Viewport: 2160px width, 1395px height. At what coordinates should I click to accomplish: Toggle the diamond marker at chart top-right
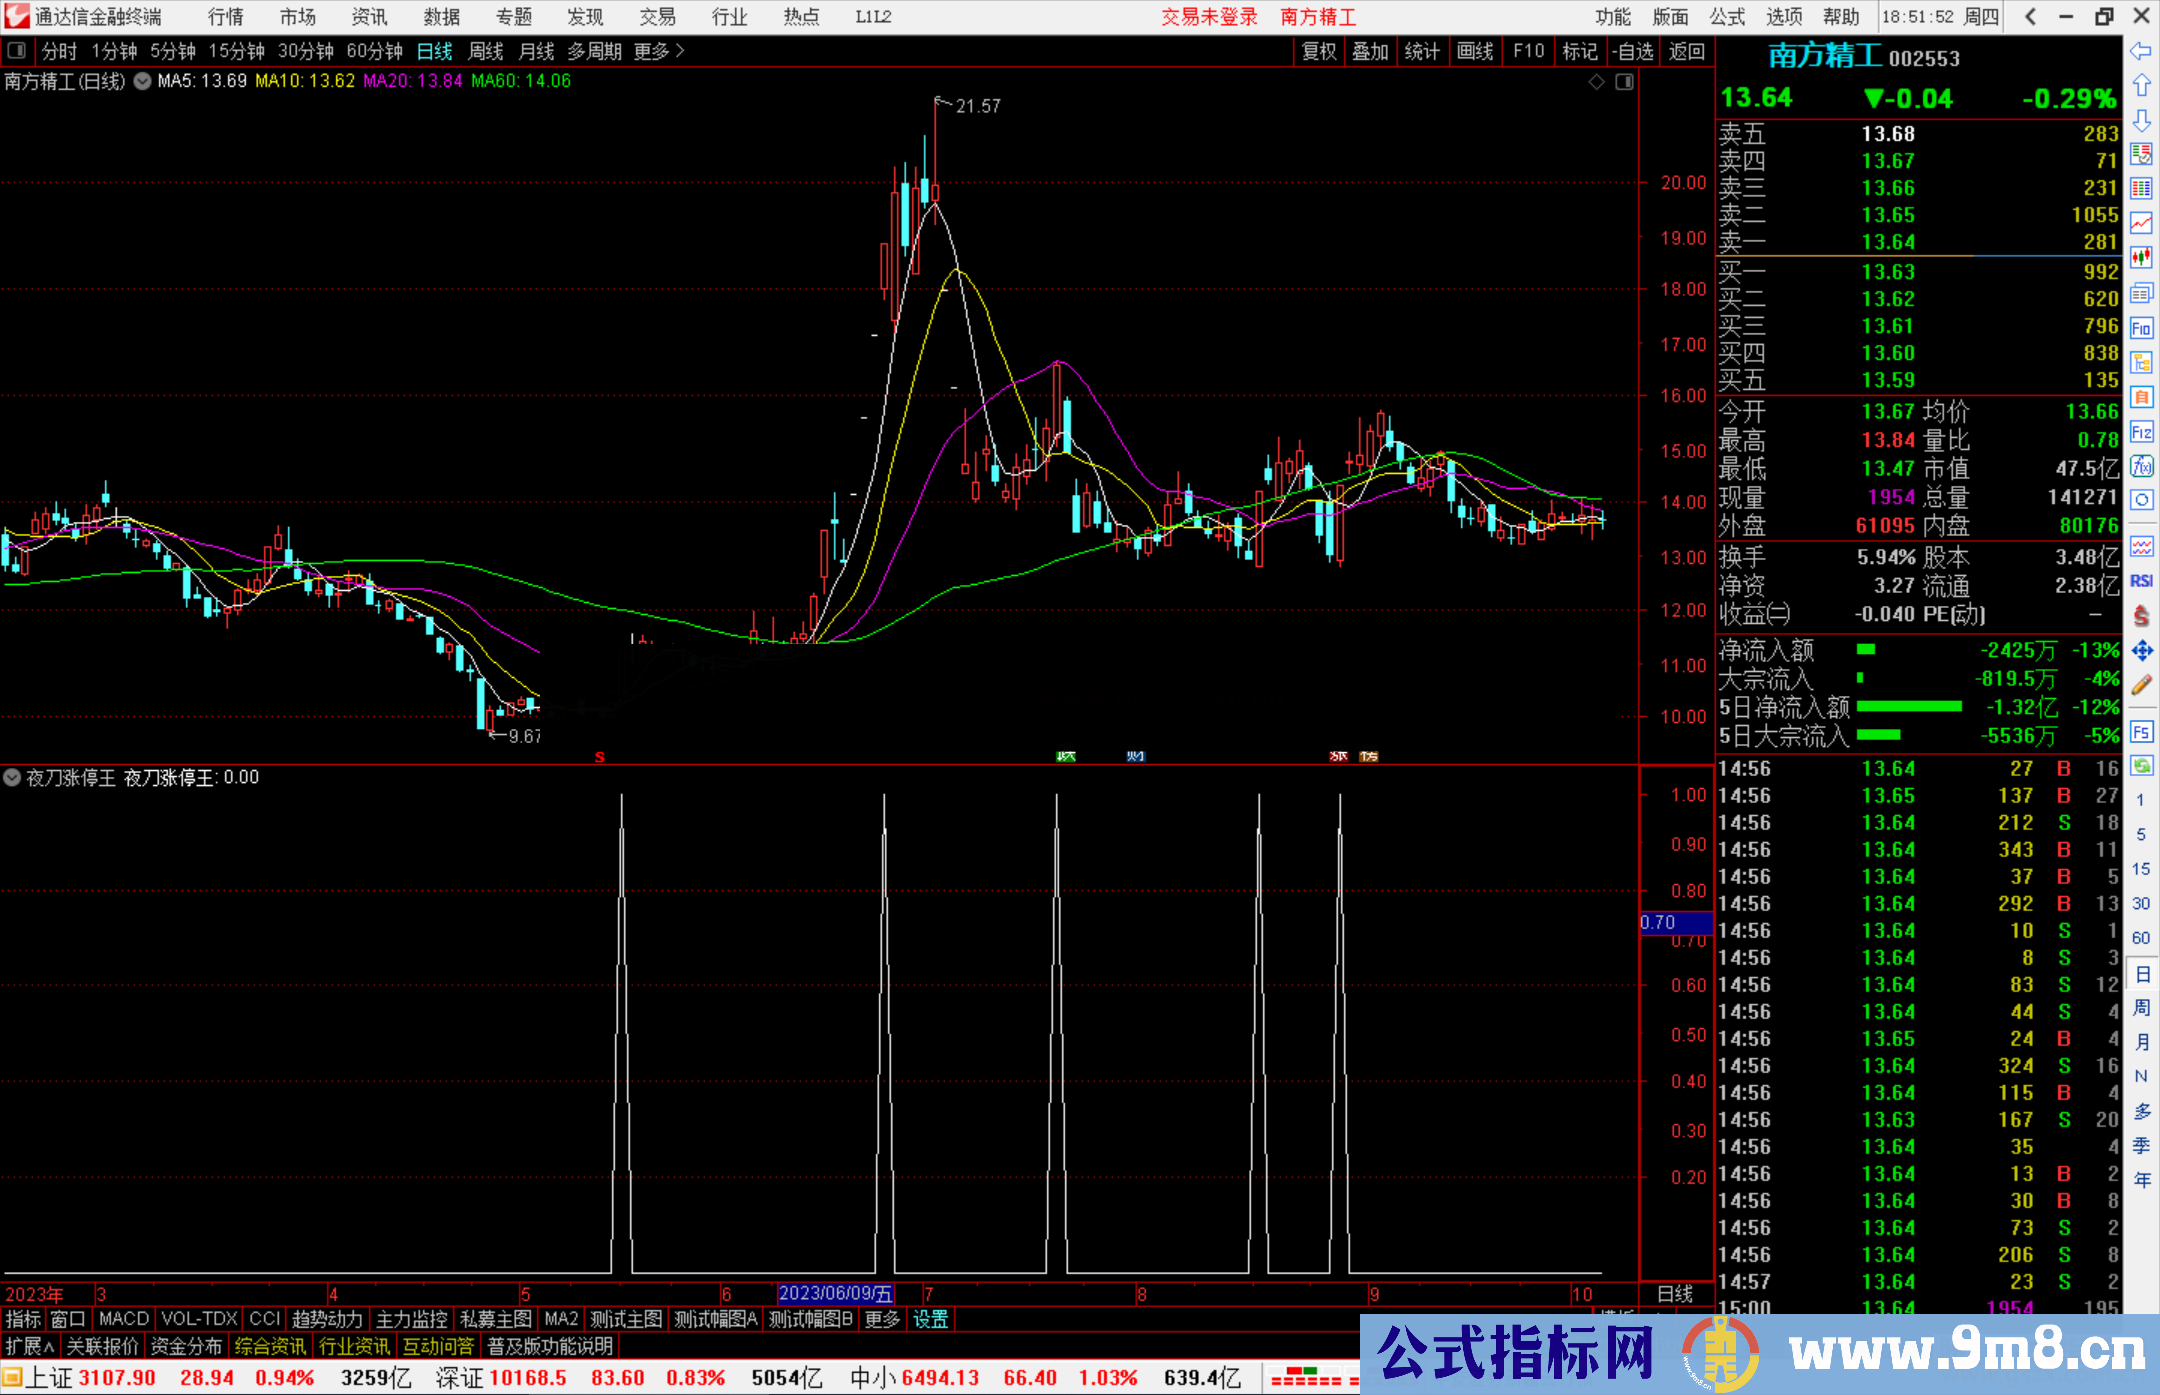click(1597, 82)
